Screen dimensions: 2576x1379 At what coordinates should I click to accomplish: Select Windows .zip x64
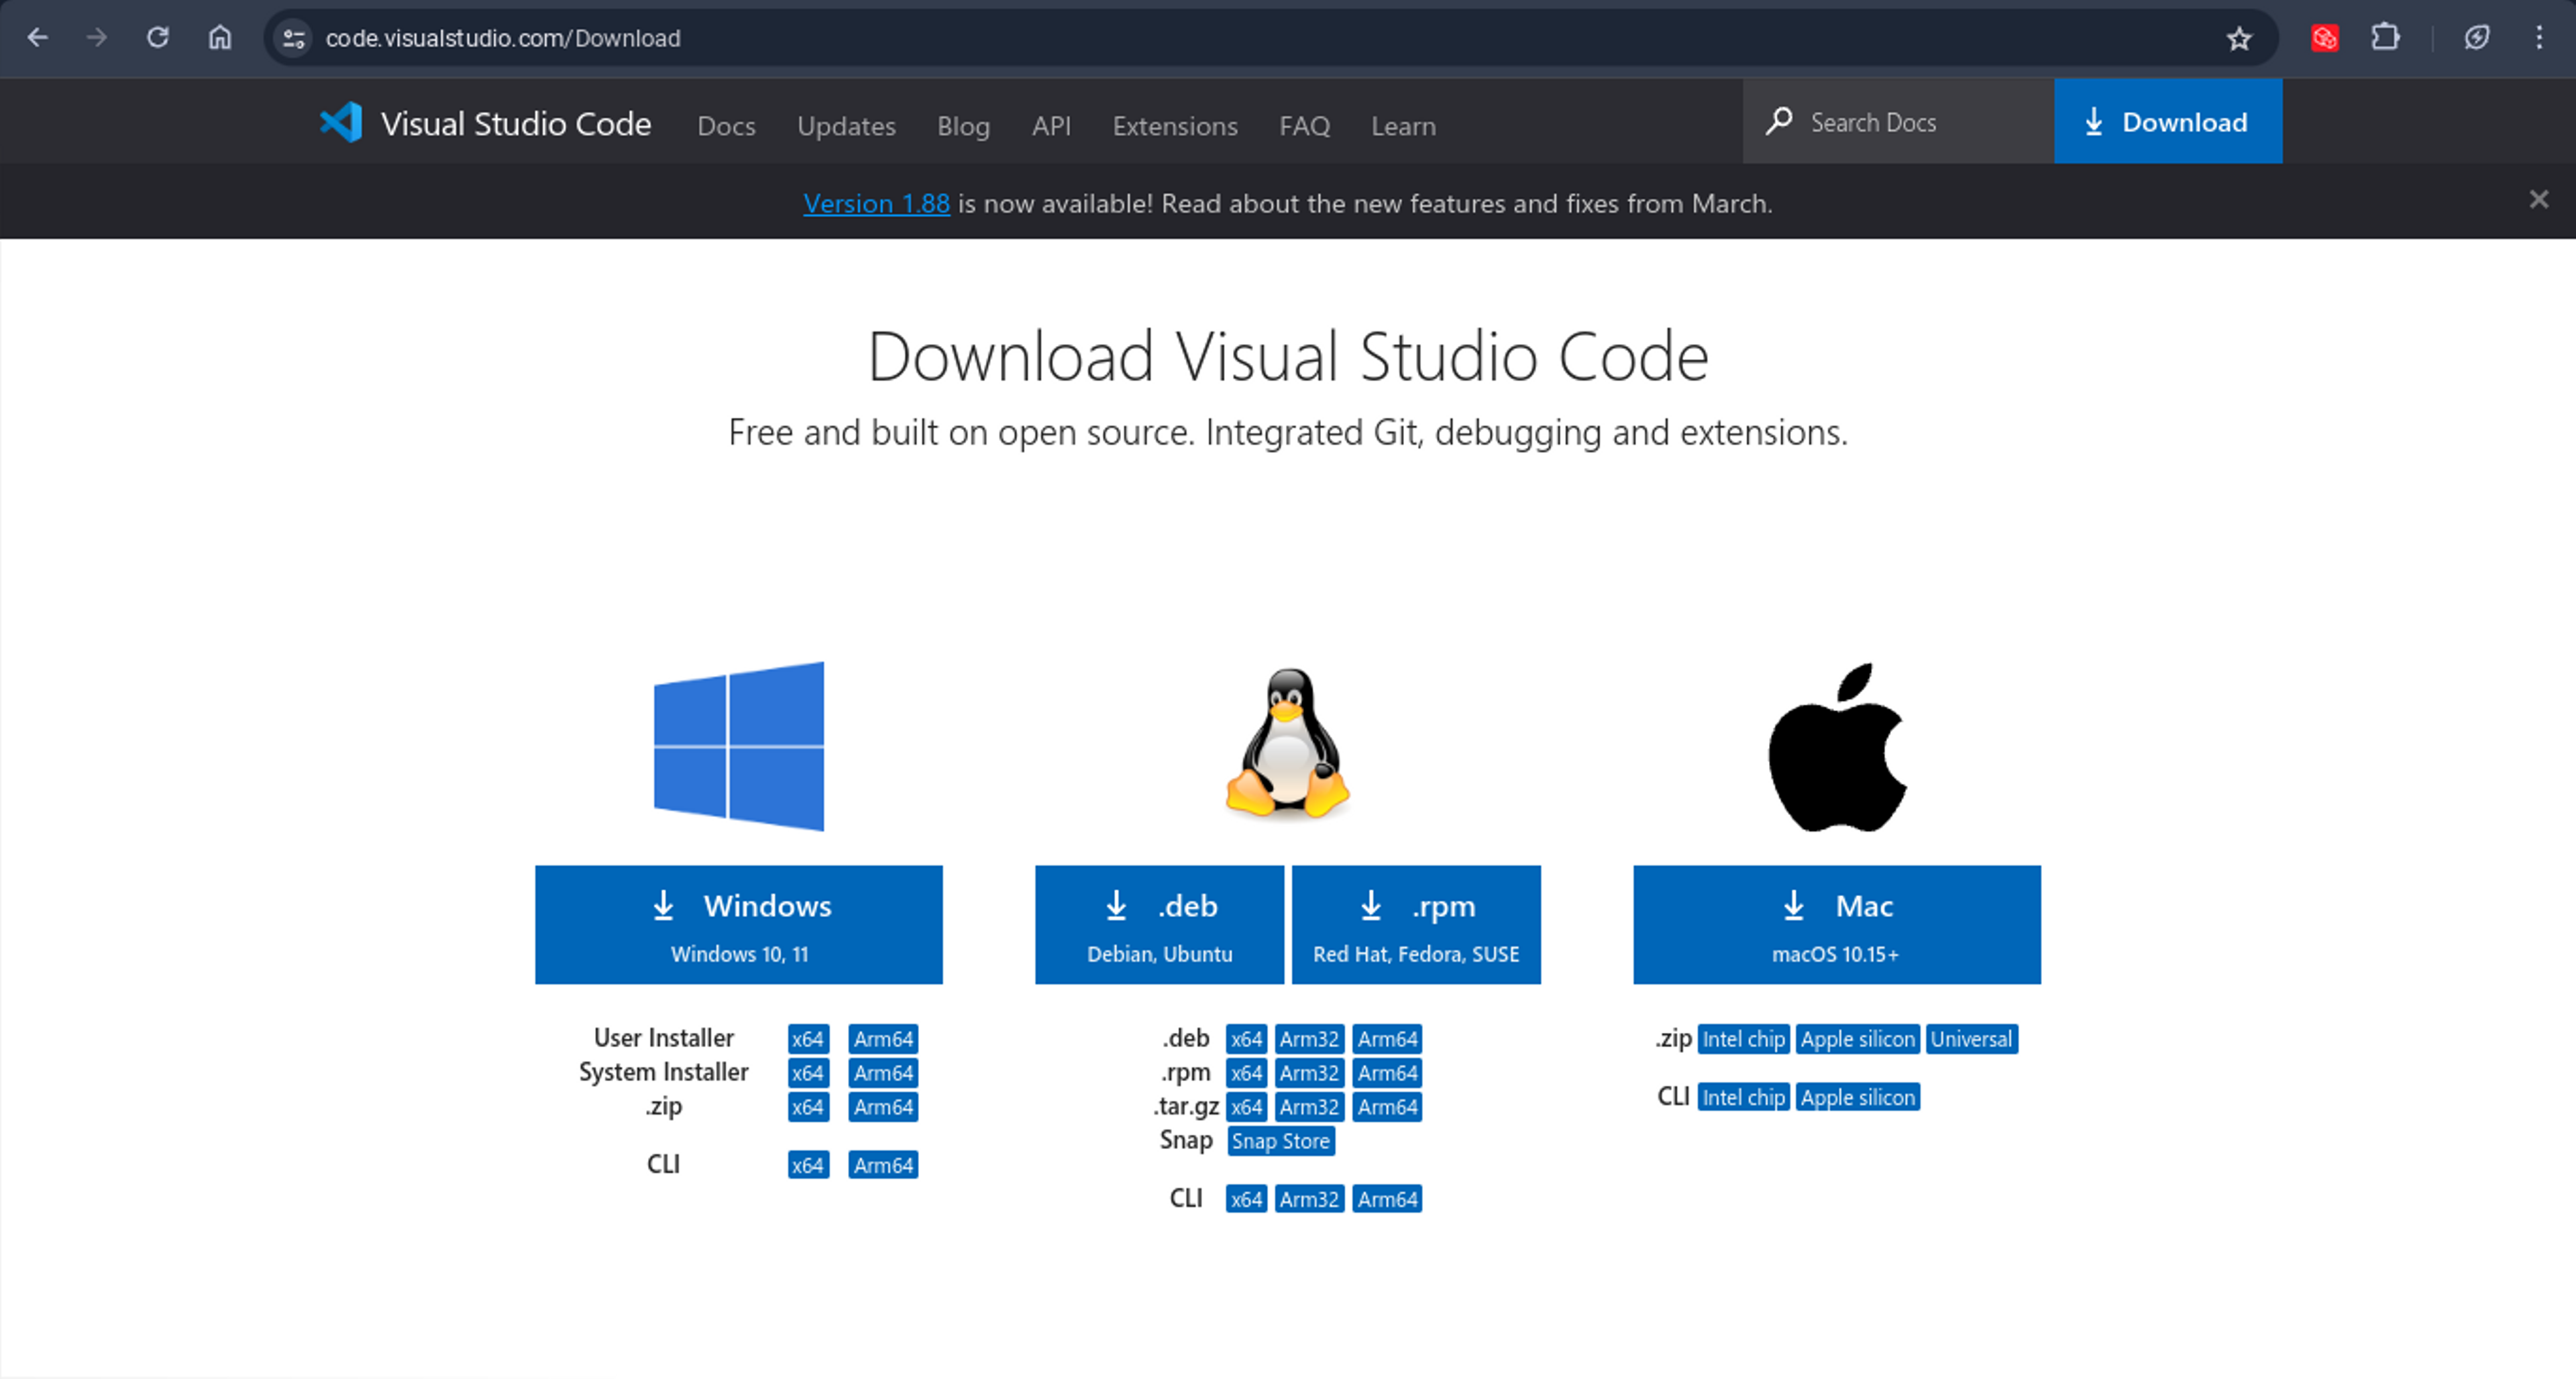808,1107
